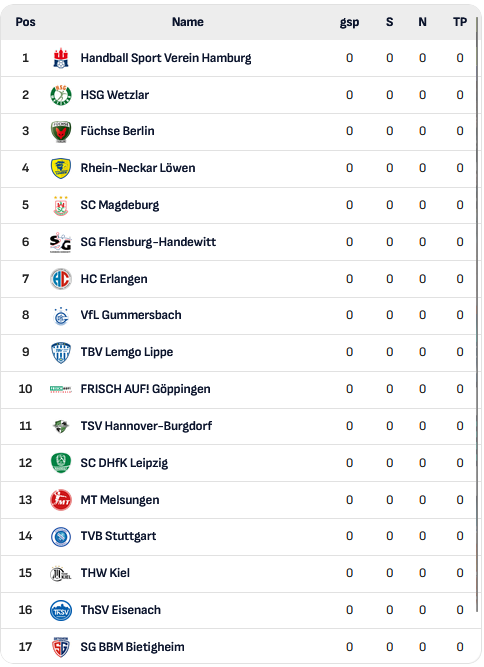Open FRISCH AUF! Göppingen team page
This screenshot has width=484, height=667.
click(145, 389)
